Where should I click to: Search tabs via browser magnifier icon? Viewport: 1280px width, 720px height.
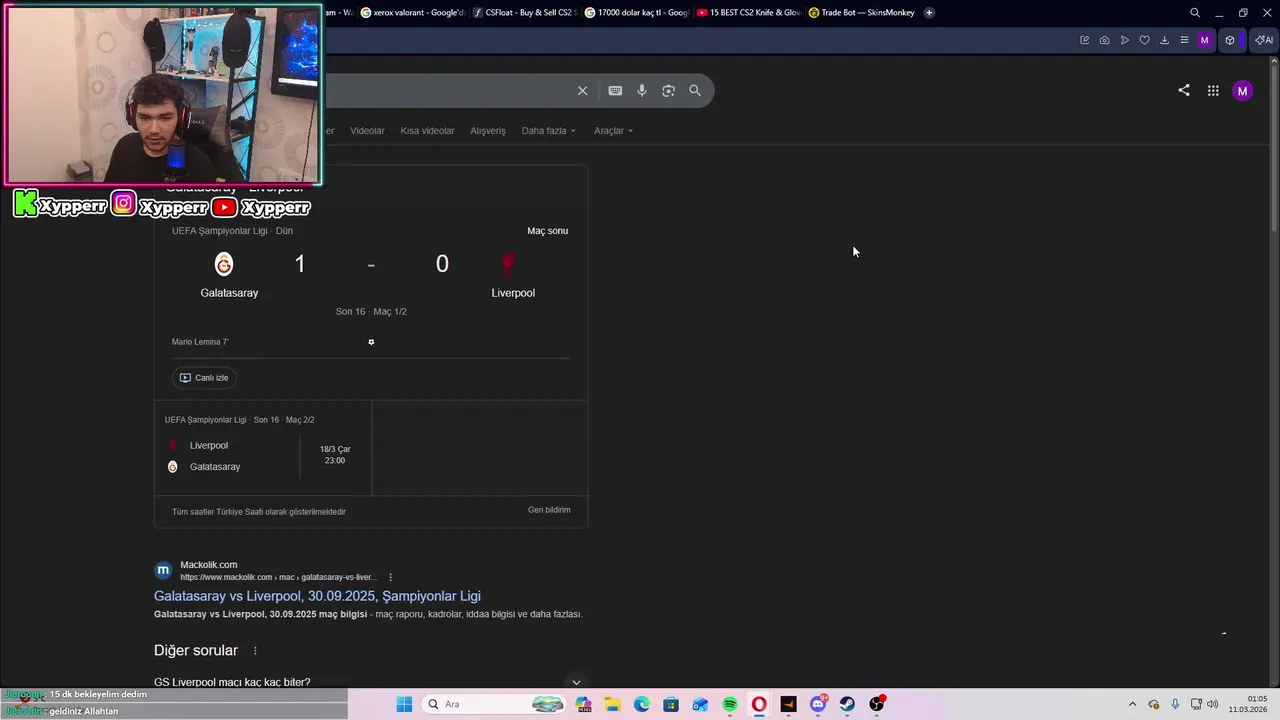click(1195, 13)
